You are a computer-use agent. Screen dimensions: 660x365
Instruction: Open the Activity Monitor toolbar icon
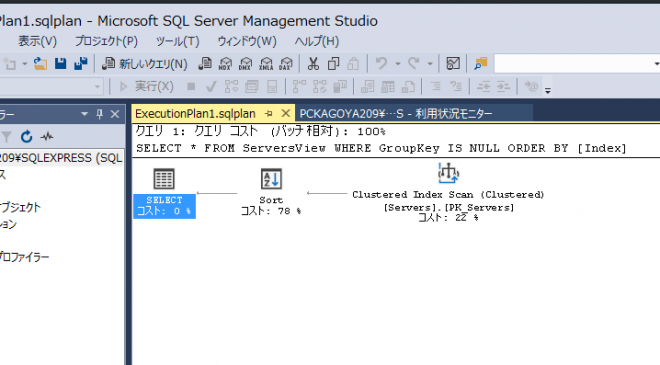click(453, 64)
